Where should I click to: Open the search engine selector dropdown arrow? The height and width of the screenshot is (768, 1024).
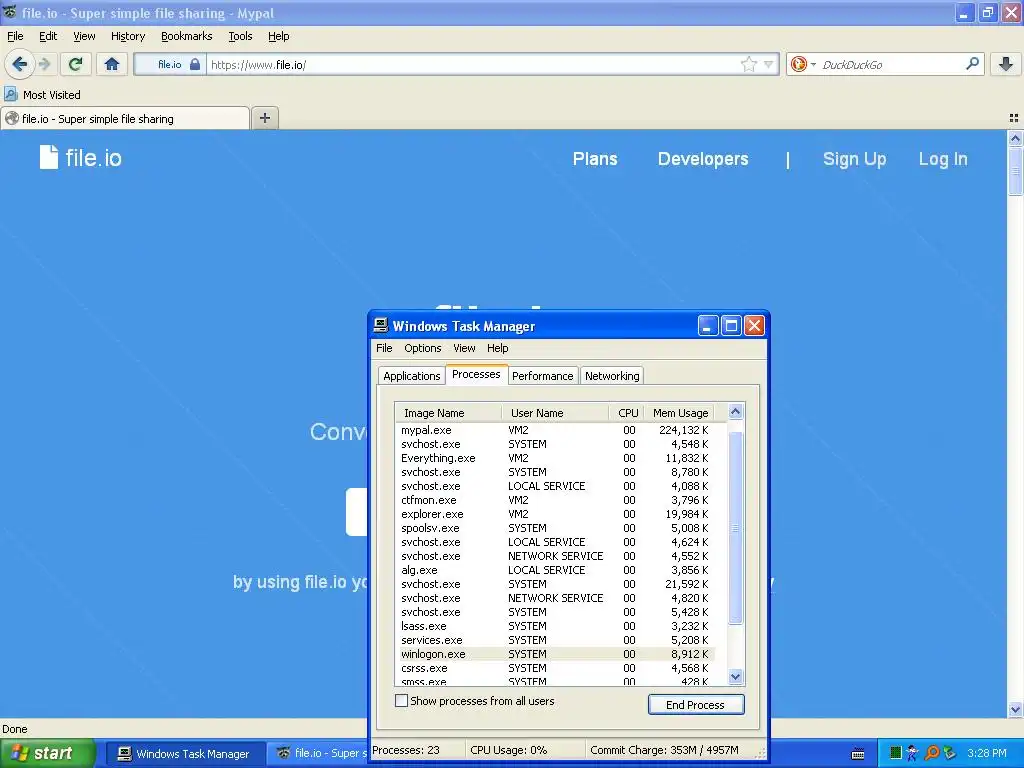click(813, 65)
